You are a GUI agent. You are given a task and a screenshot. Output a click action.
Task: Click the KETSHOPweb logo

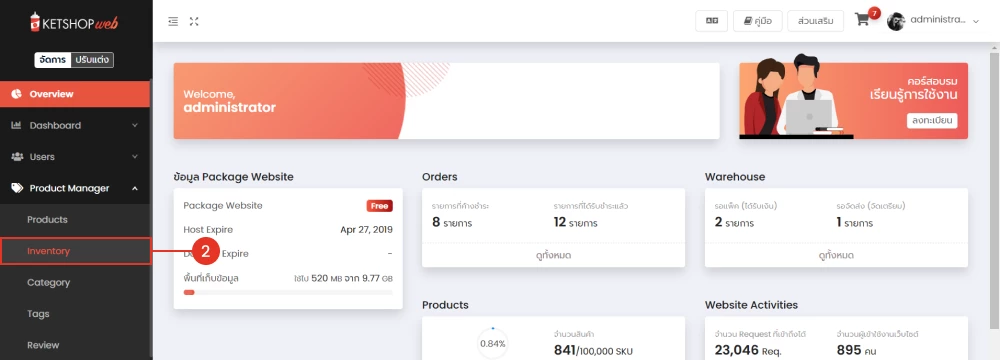pyautogui.click(x=75, y=22)
